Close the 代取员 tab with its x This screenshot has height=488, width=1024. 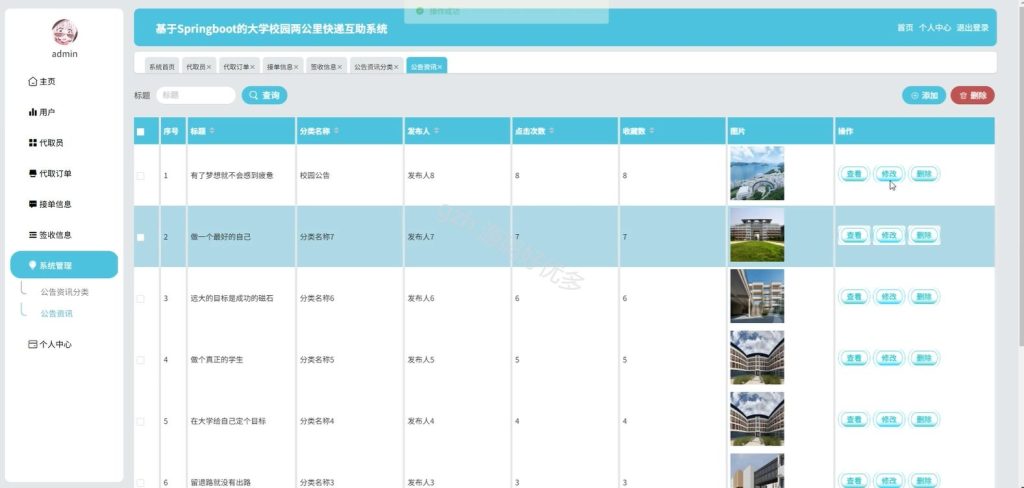tap(209, 67)
